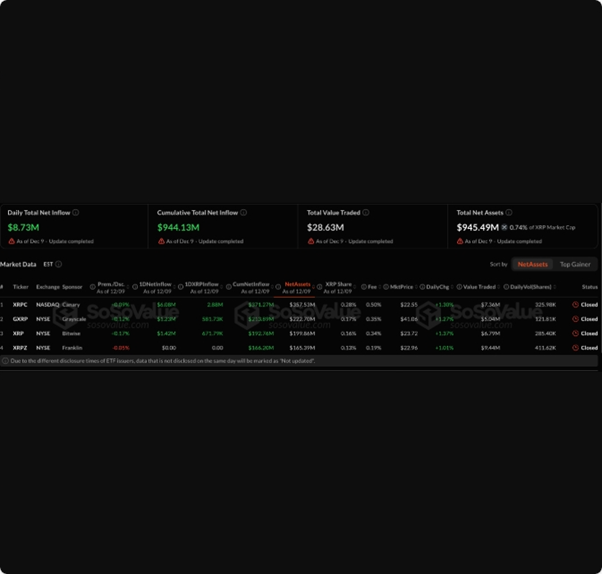Viewport: 602px width, 574px height.
Task: Click warning icon under the $944.13M value
Action: pyautogui.click(x=161, y=241)
